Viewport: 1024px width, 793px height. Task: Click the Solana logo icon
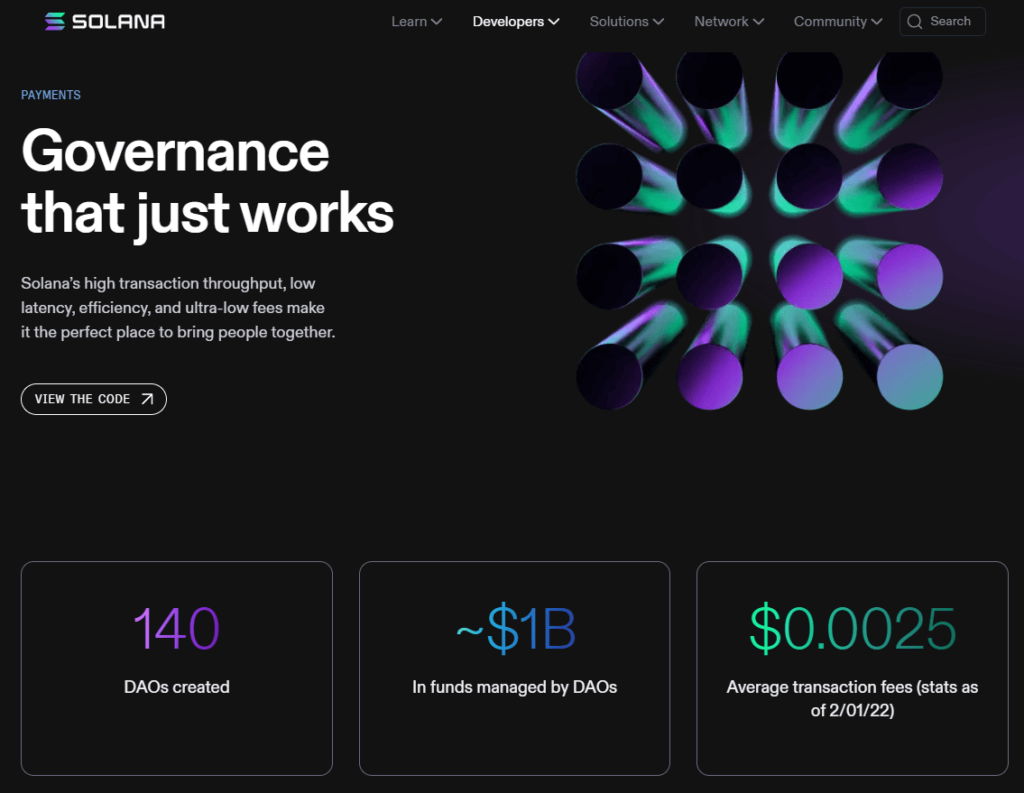[x=55, y=22]
